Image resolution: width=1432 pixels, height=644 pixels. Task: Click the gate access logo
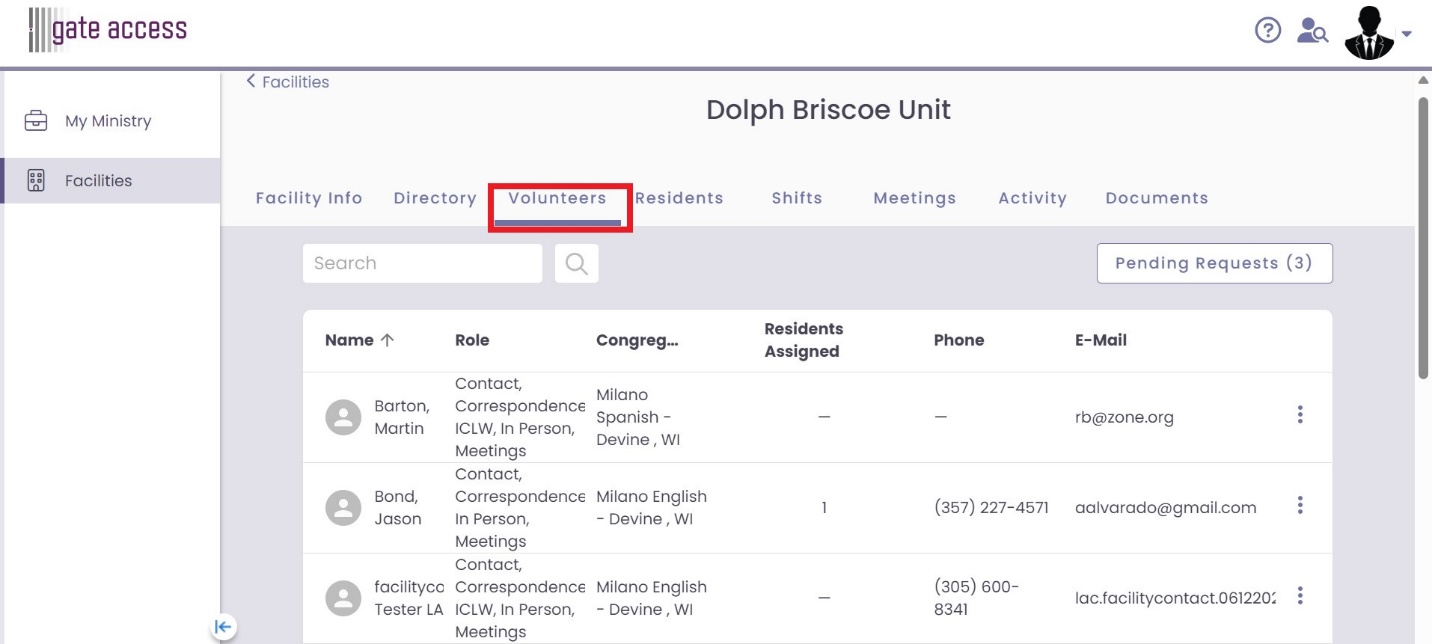pyautogui.click(x=108, y=30)
